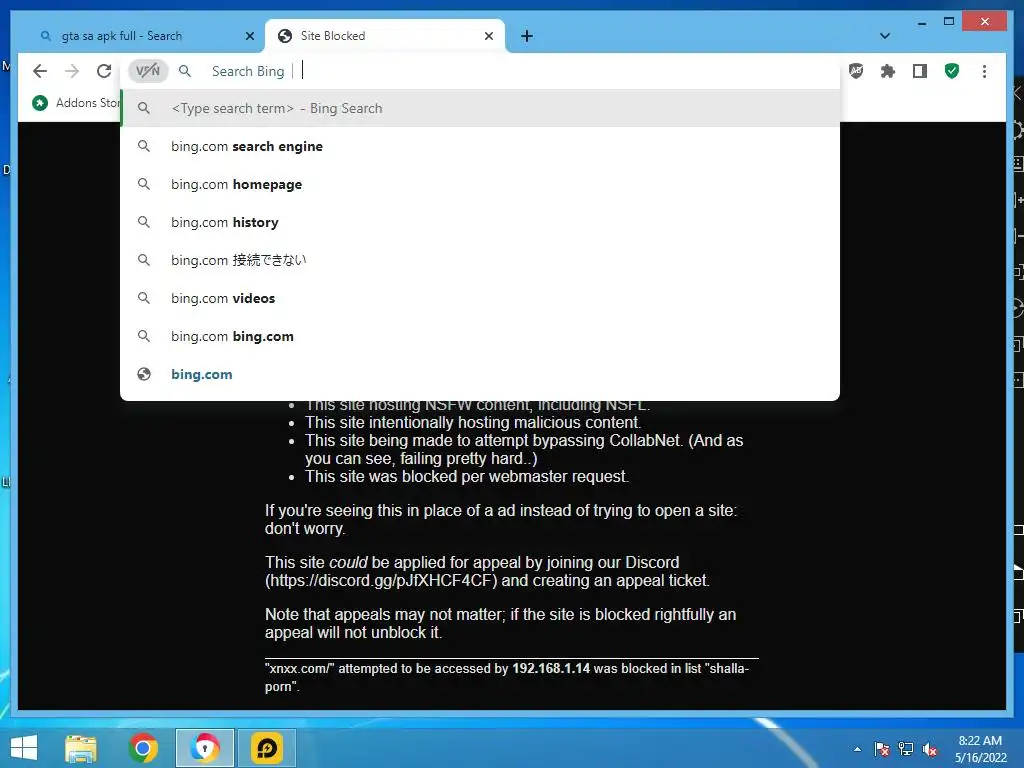
Task: Go back with the browser back arrow
Action: coord(40,71)
